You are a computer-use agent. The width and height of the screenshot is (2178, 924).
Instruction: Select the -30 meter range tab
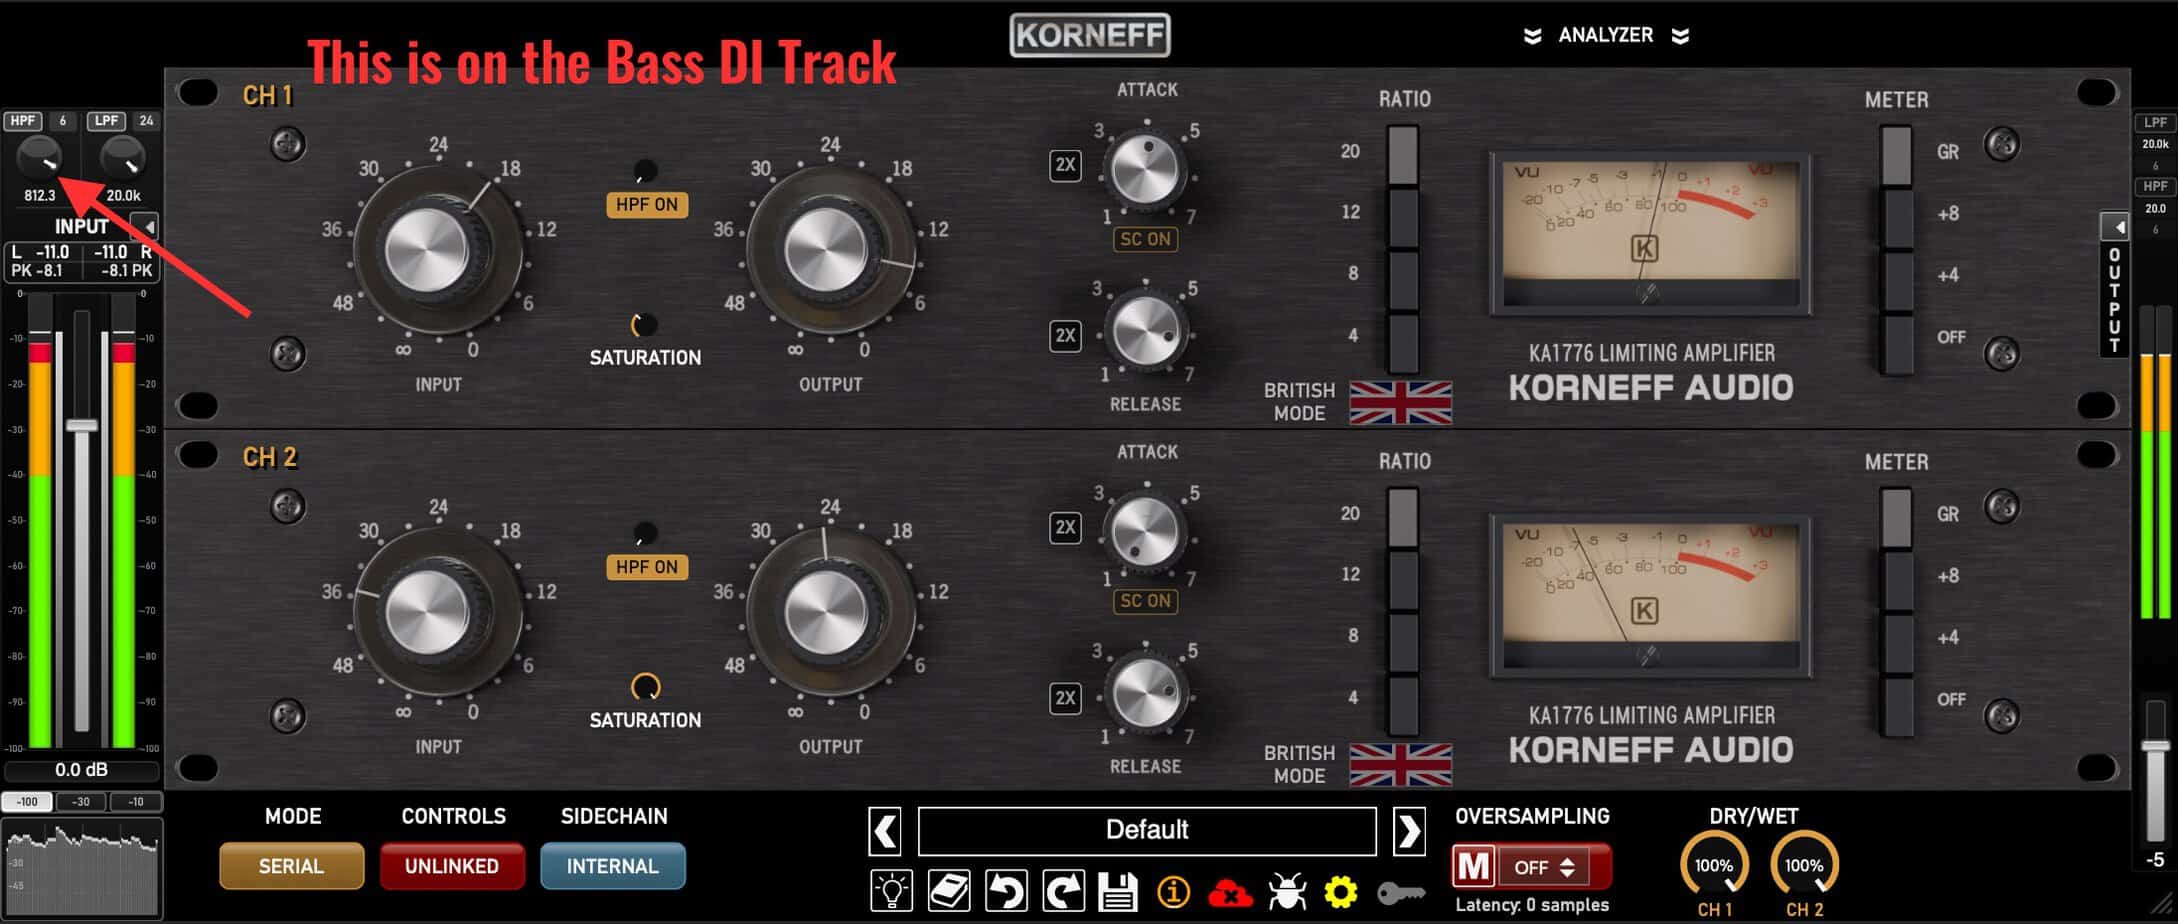pyautogui.click(x=81, y=802)
